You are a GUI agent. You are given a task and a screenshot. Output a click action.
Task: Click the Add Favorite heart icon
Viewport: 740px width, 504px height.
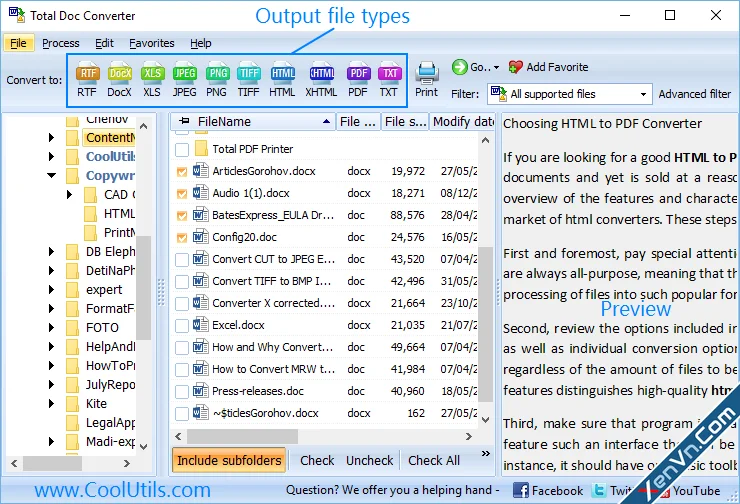[515, 67]
